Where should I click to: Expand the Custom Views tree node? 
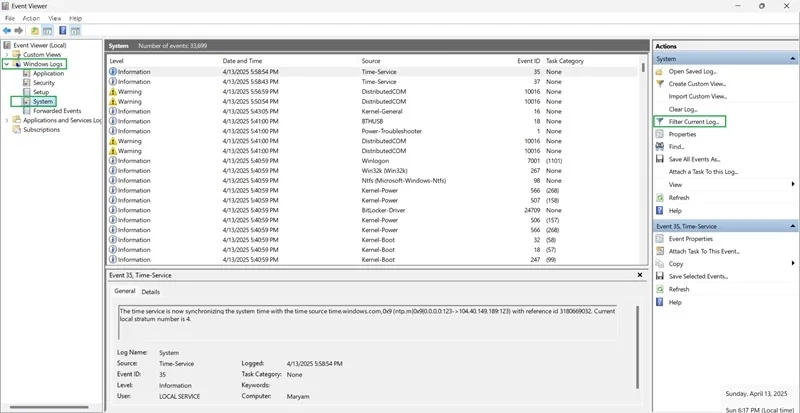pyautogui.click(x=7, y=55)
